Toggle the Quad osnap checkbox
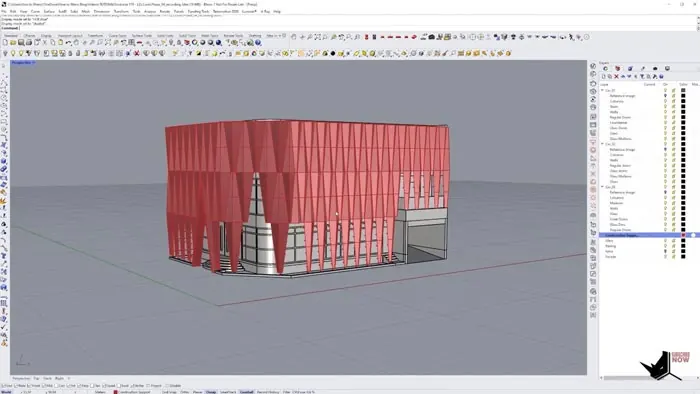700x394 pixels. pyautogui.click(x=105, y=386)
